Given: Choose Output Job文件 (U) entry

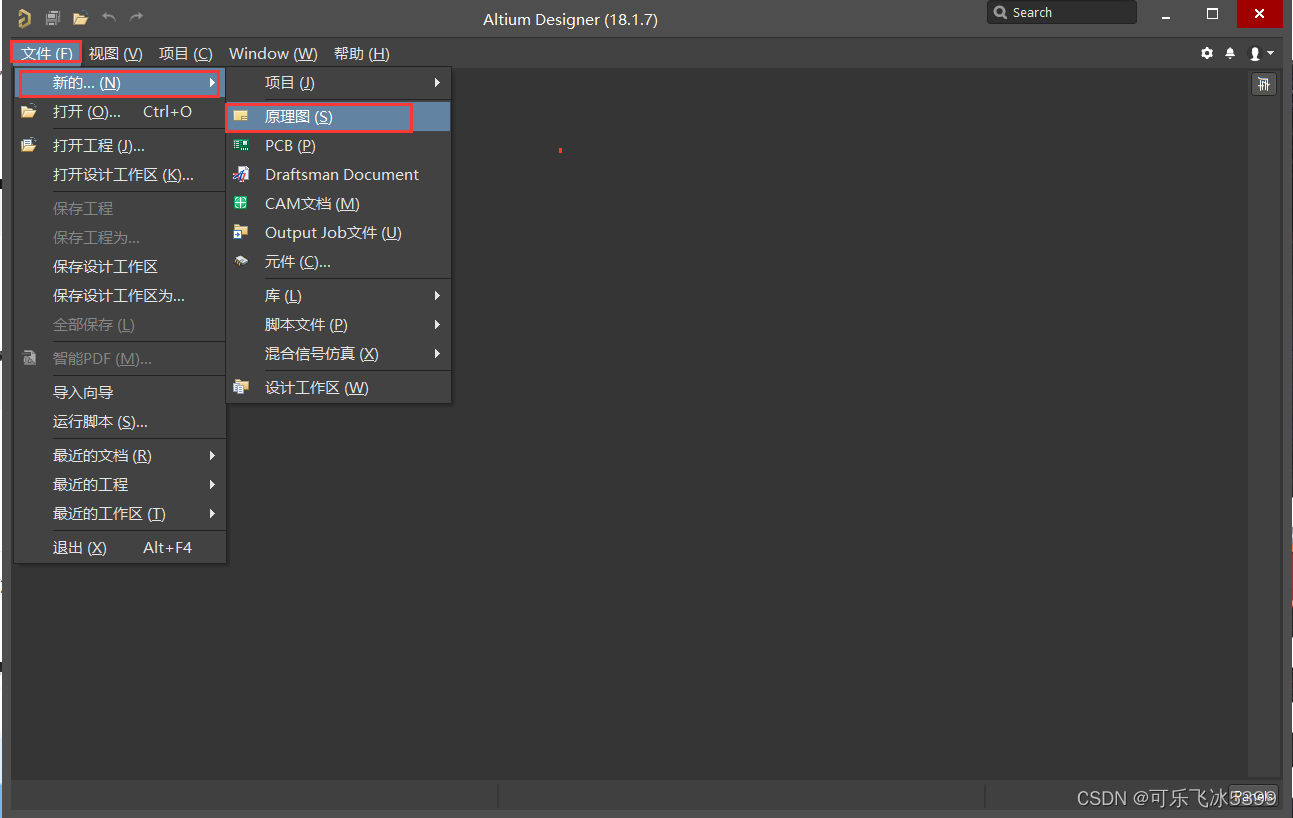Looking at the screenshot, I should pyautogui.click(x=332, y=233).
